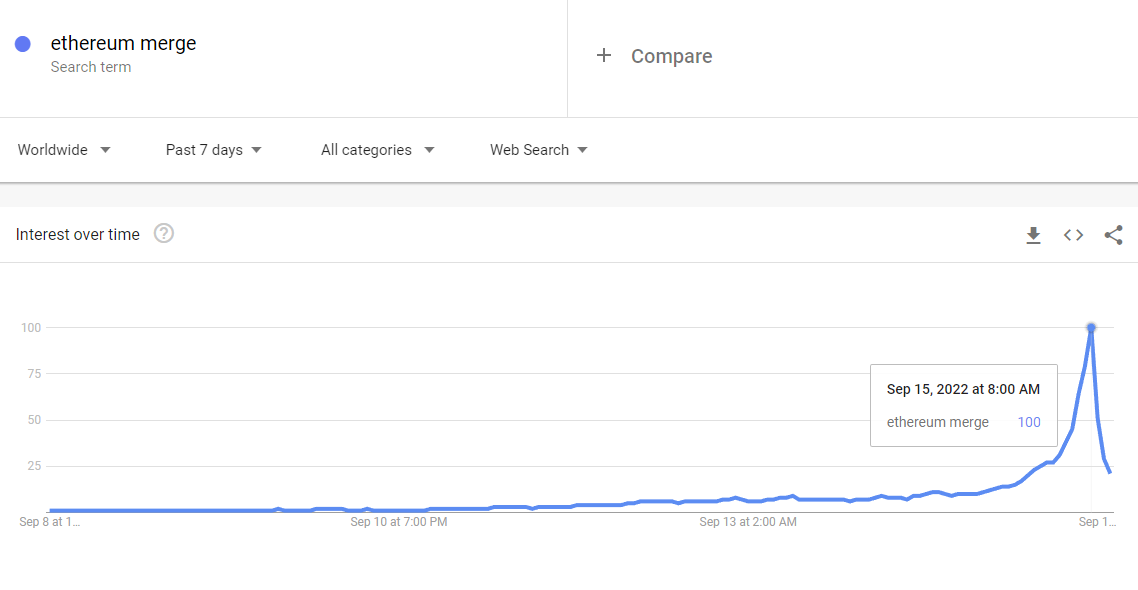
Task: Edit the ethereum merge search term
Action: point(123,43)
